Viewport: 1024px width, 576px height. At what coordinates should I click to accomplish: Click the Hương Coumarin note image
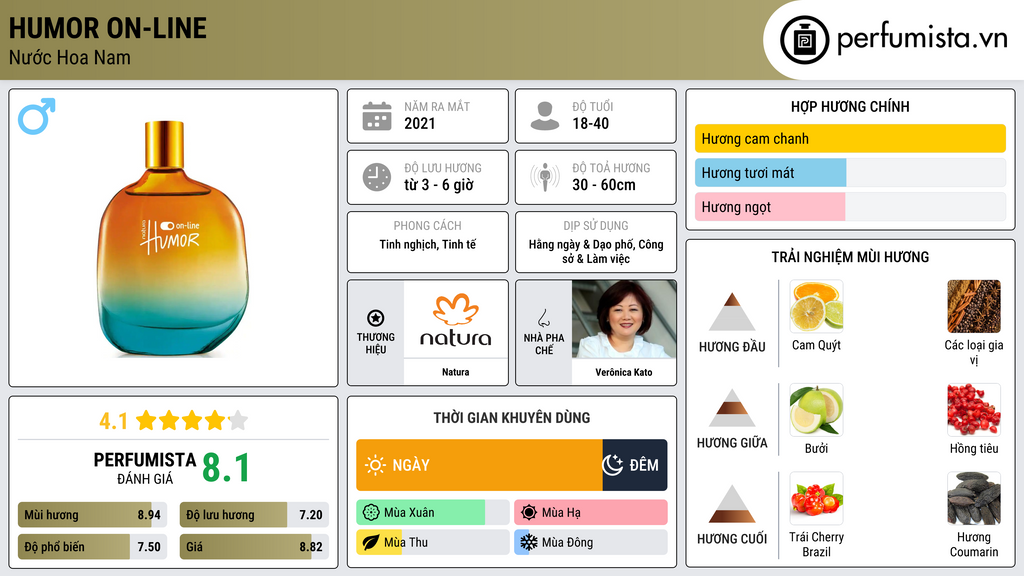[x=974, y=498]
